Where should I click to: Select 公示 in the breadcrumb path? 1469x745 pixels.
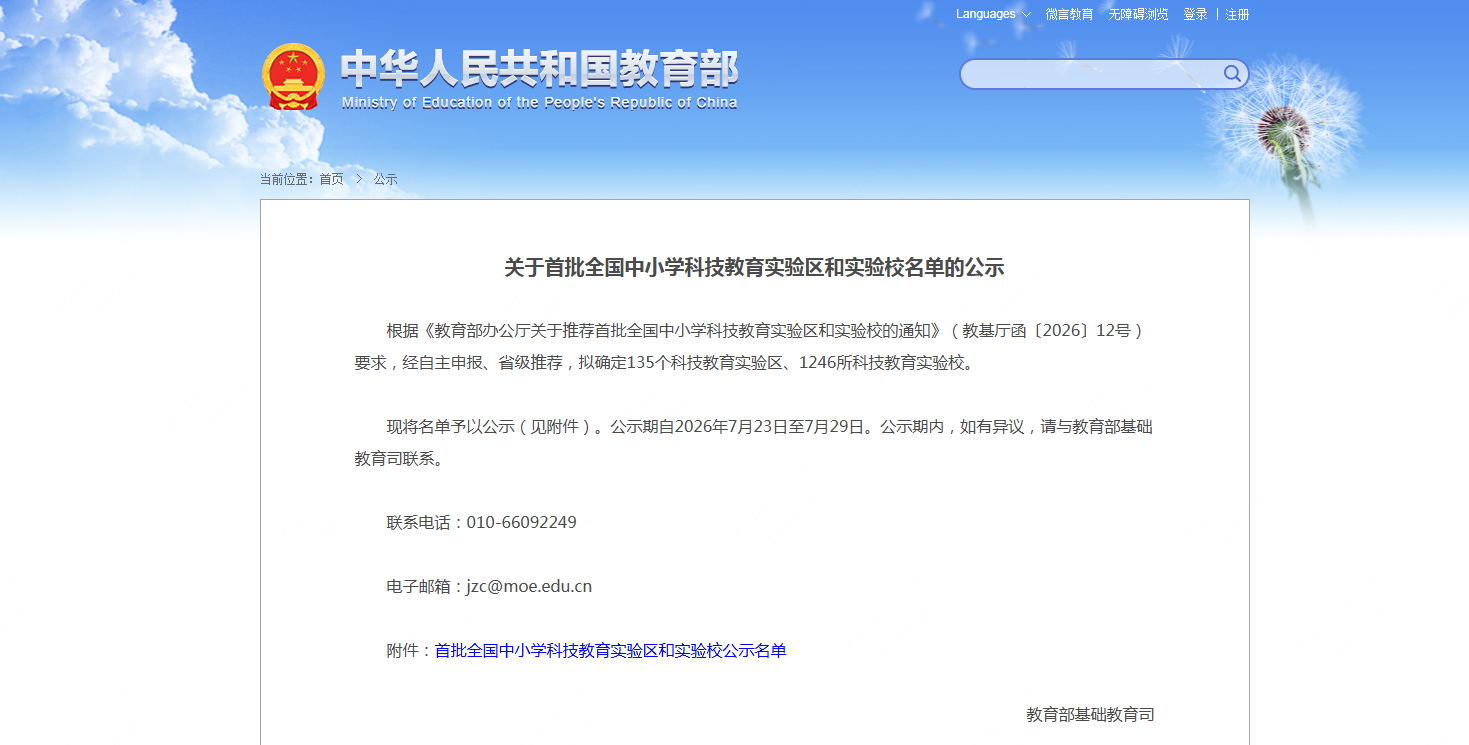[386, 179]
